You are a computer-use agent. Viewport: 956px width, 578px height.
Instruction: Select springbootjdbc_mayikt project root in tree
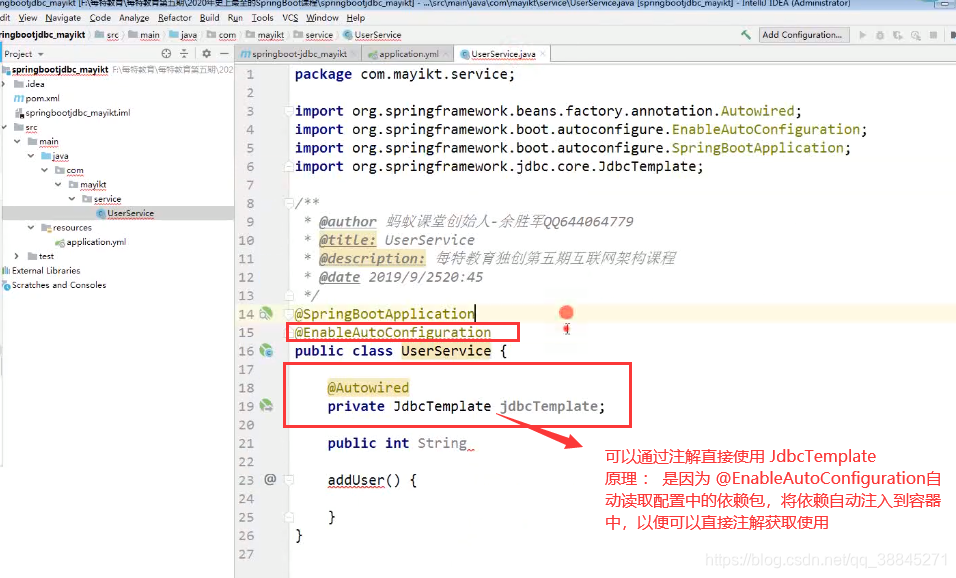click(60, 70)
